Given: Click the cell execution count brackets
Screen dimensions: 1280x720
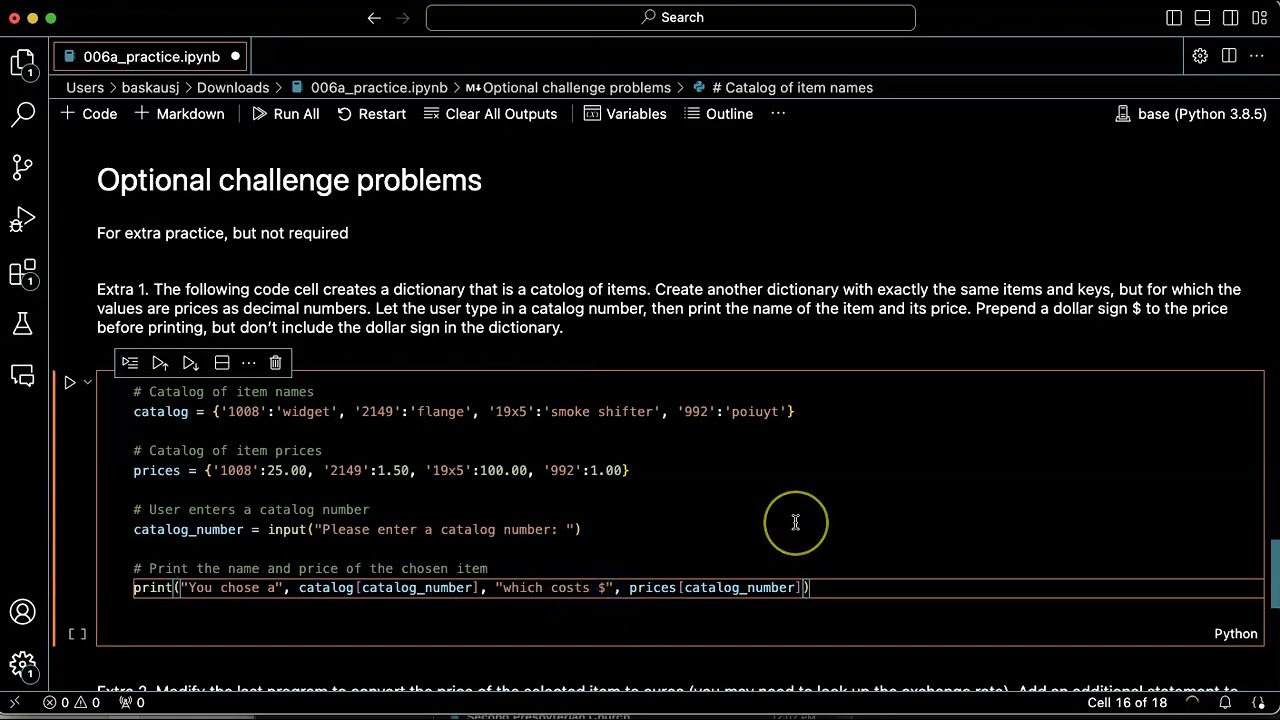Looking at the screenshot, I should tap(77, 634).
